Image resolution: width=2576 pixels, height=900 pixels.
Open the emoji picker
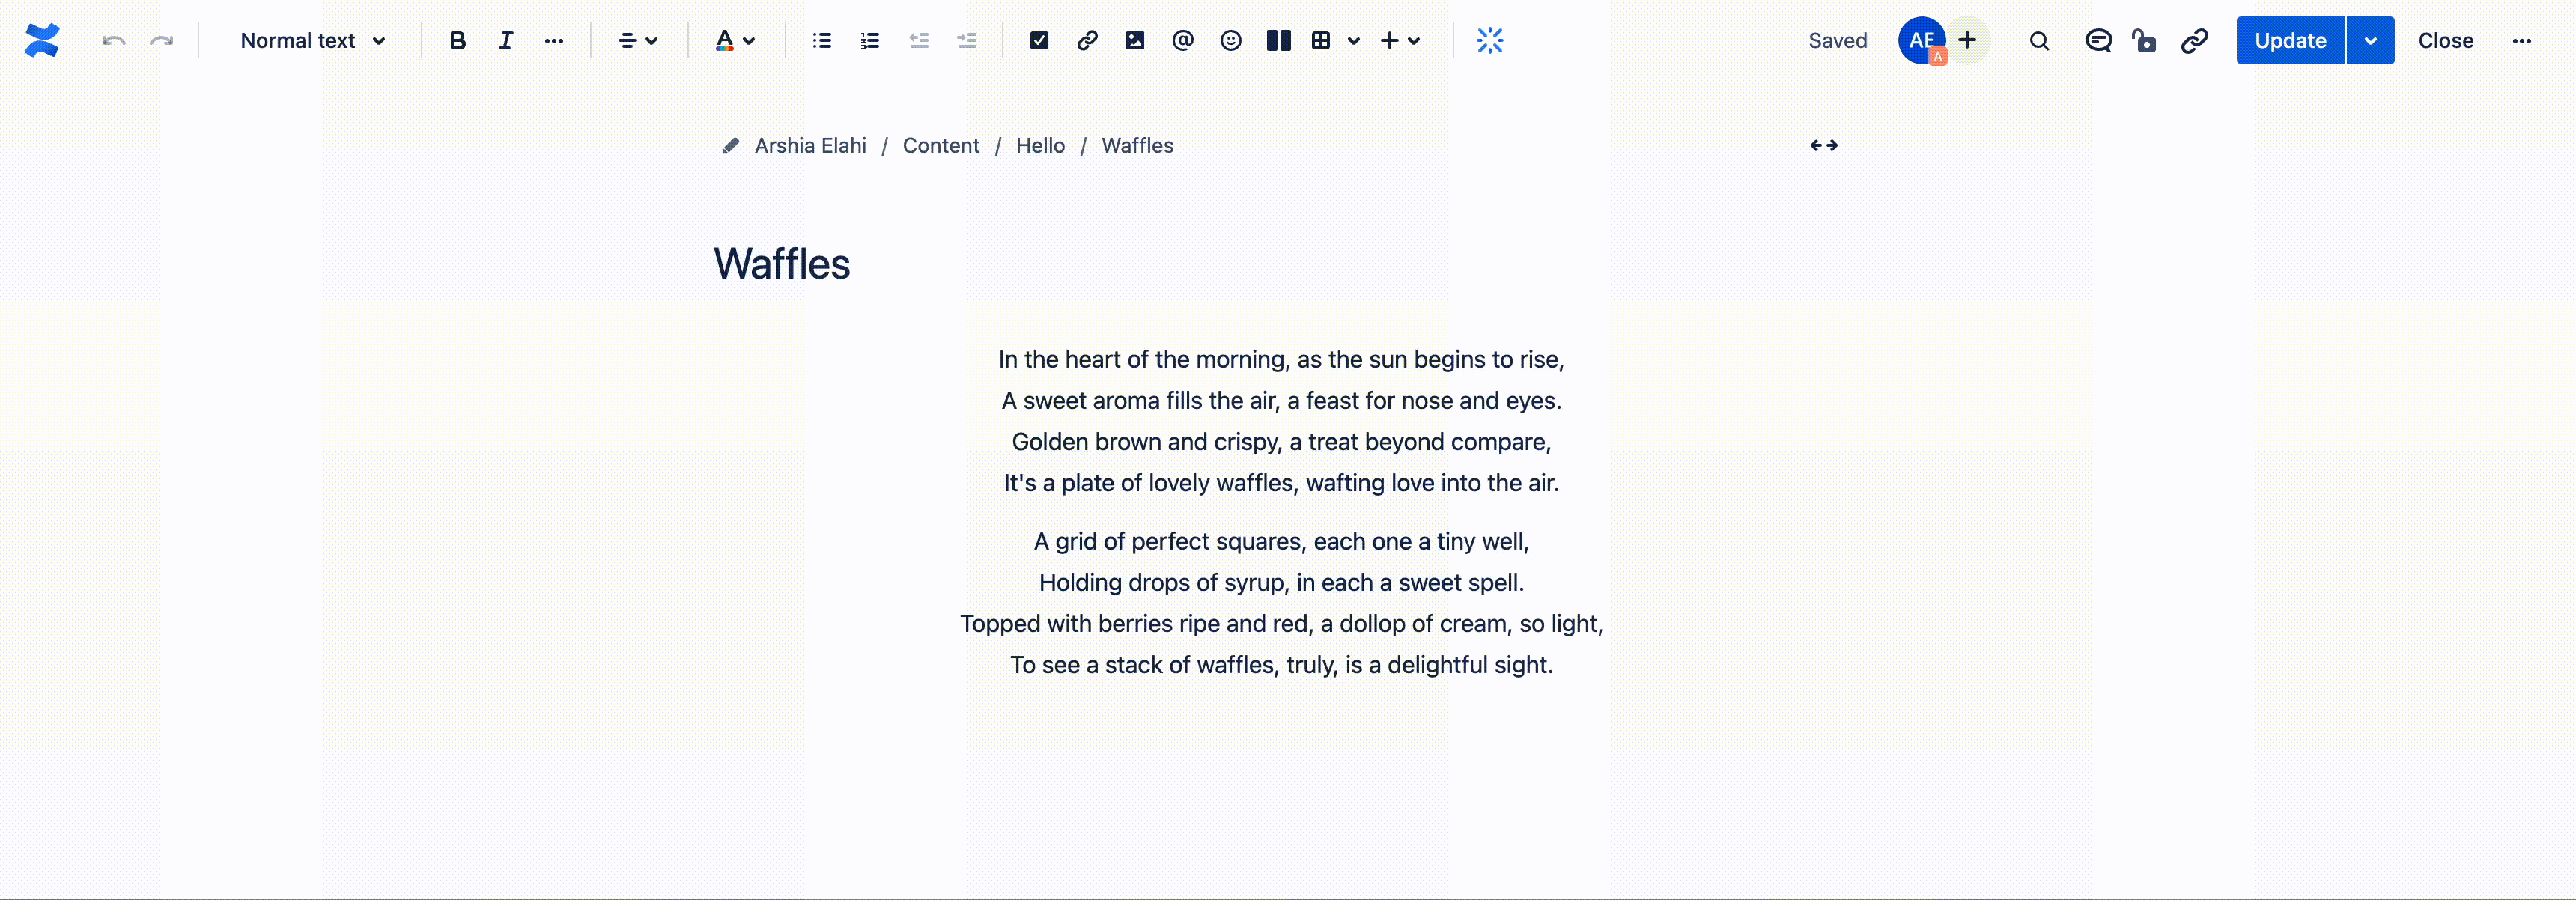(x=1231, y=41)
